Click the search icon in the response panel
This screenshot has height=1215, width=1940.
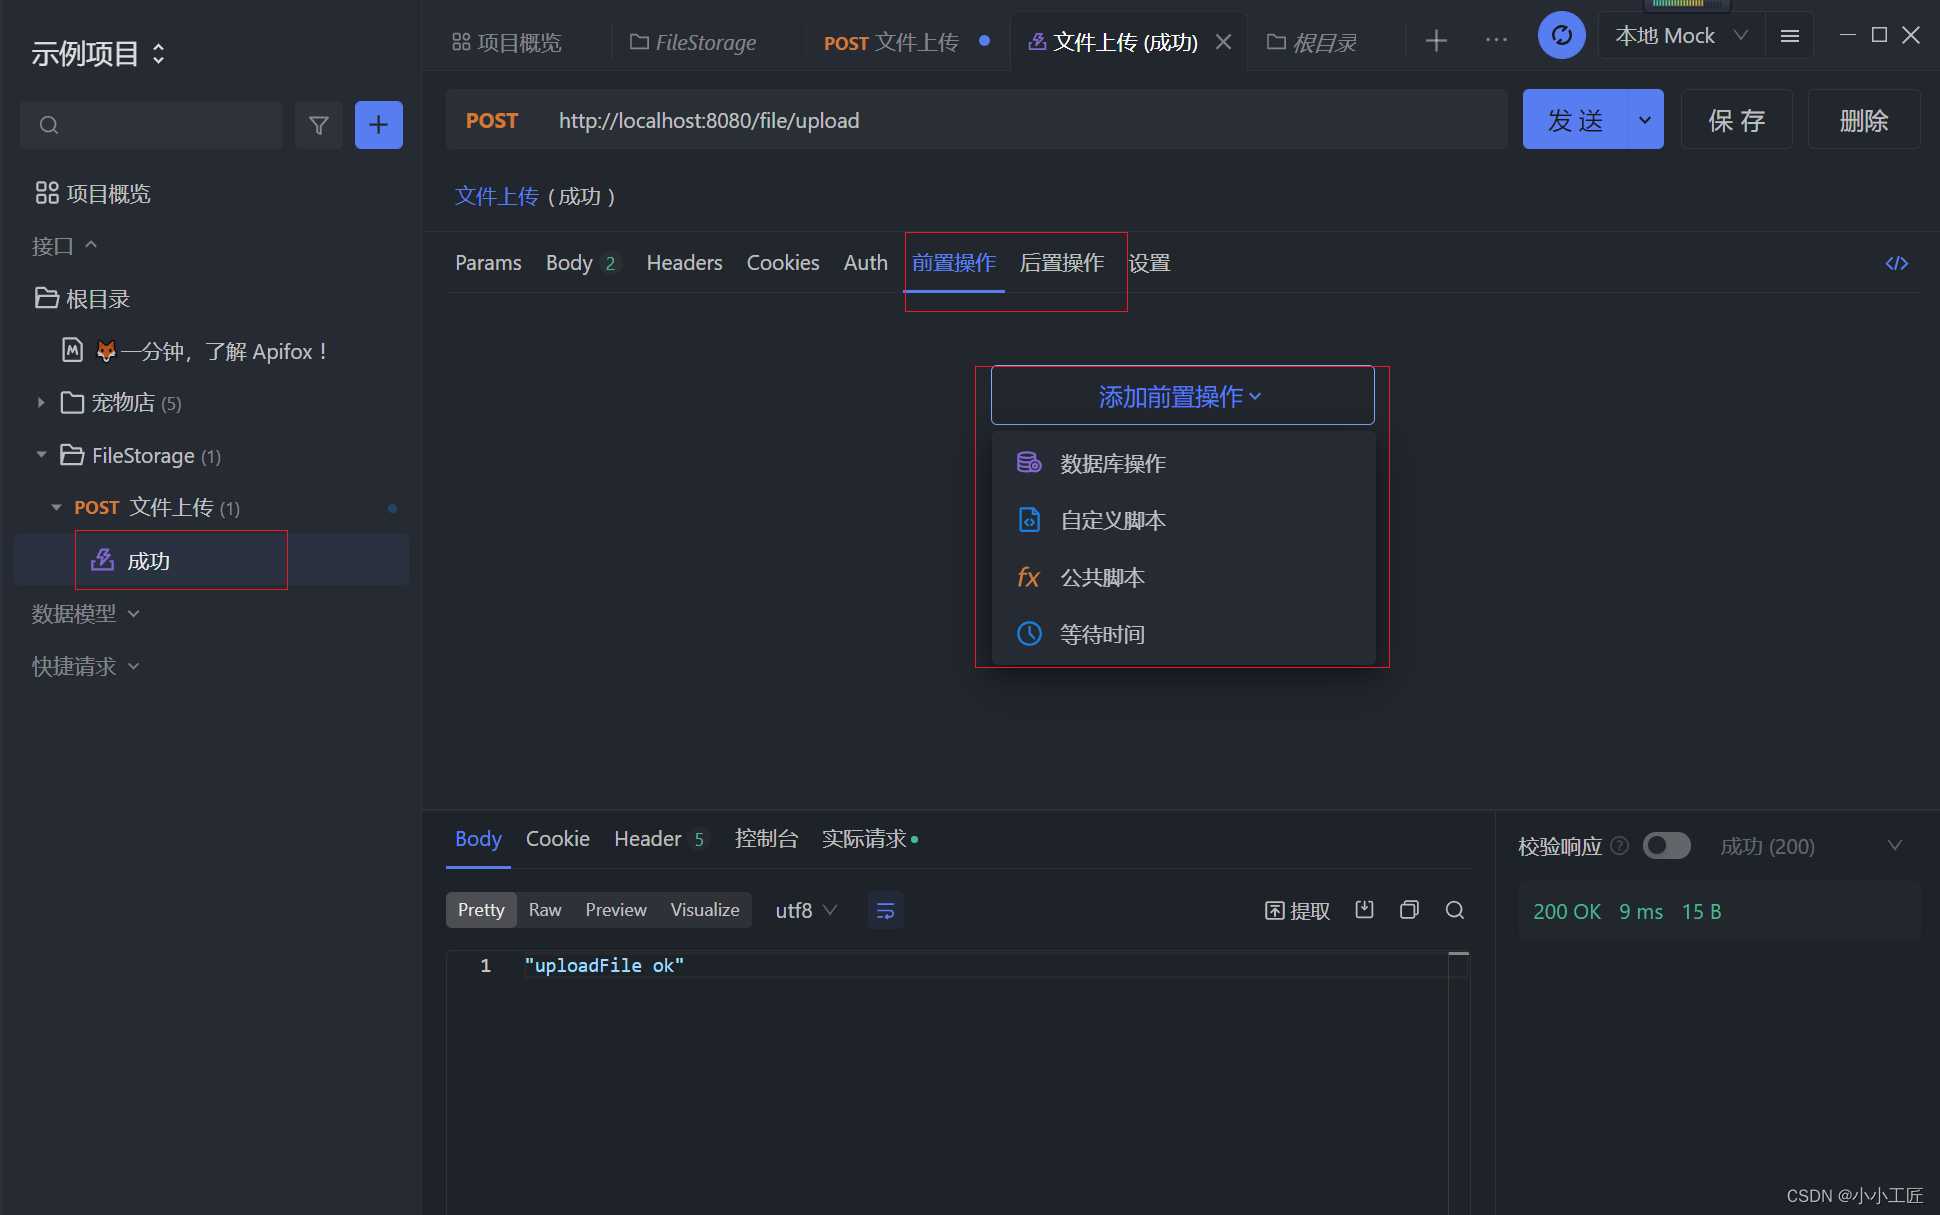[1455, 910]
